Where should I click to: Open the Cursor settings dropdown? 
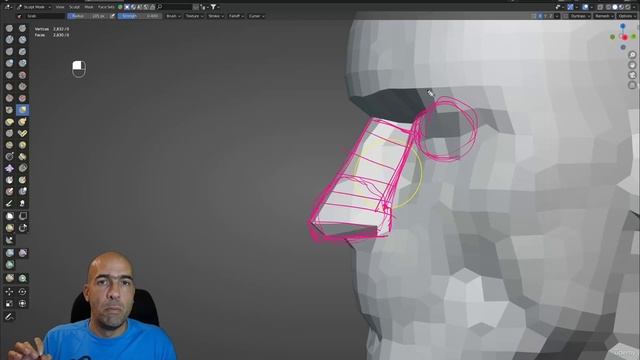point(256,16)
